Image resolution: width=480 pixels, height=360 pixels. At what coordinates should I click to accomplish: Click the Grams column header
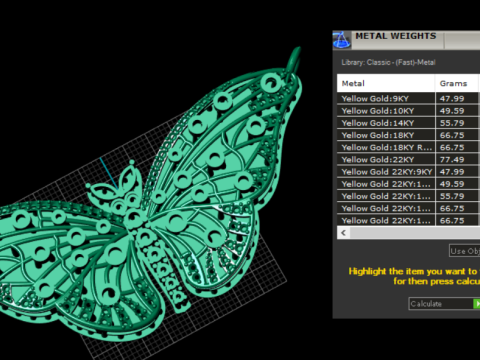coord(456,83)
